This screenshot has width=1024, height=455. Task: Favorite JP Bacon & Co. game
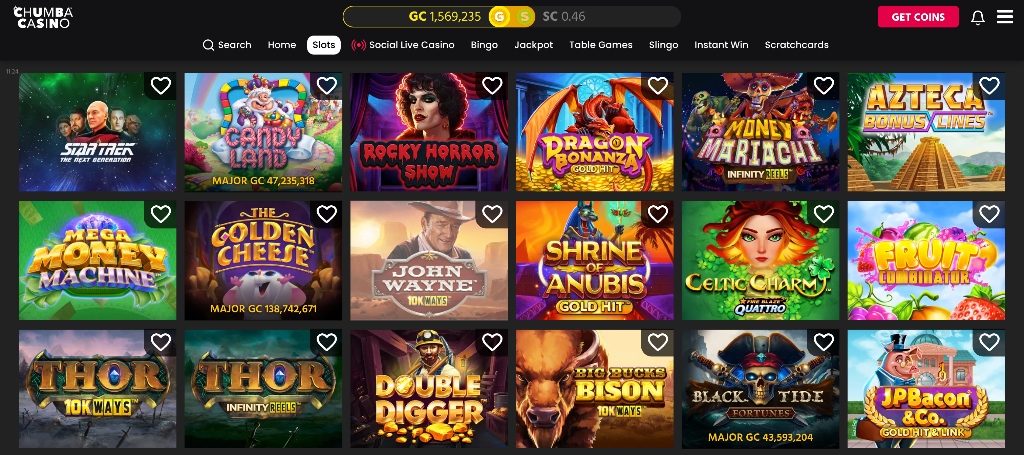pos(990,341)
